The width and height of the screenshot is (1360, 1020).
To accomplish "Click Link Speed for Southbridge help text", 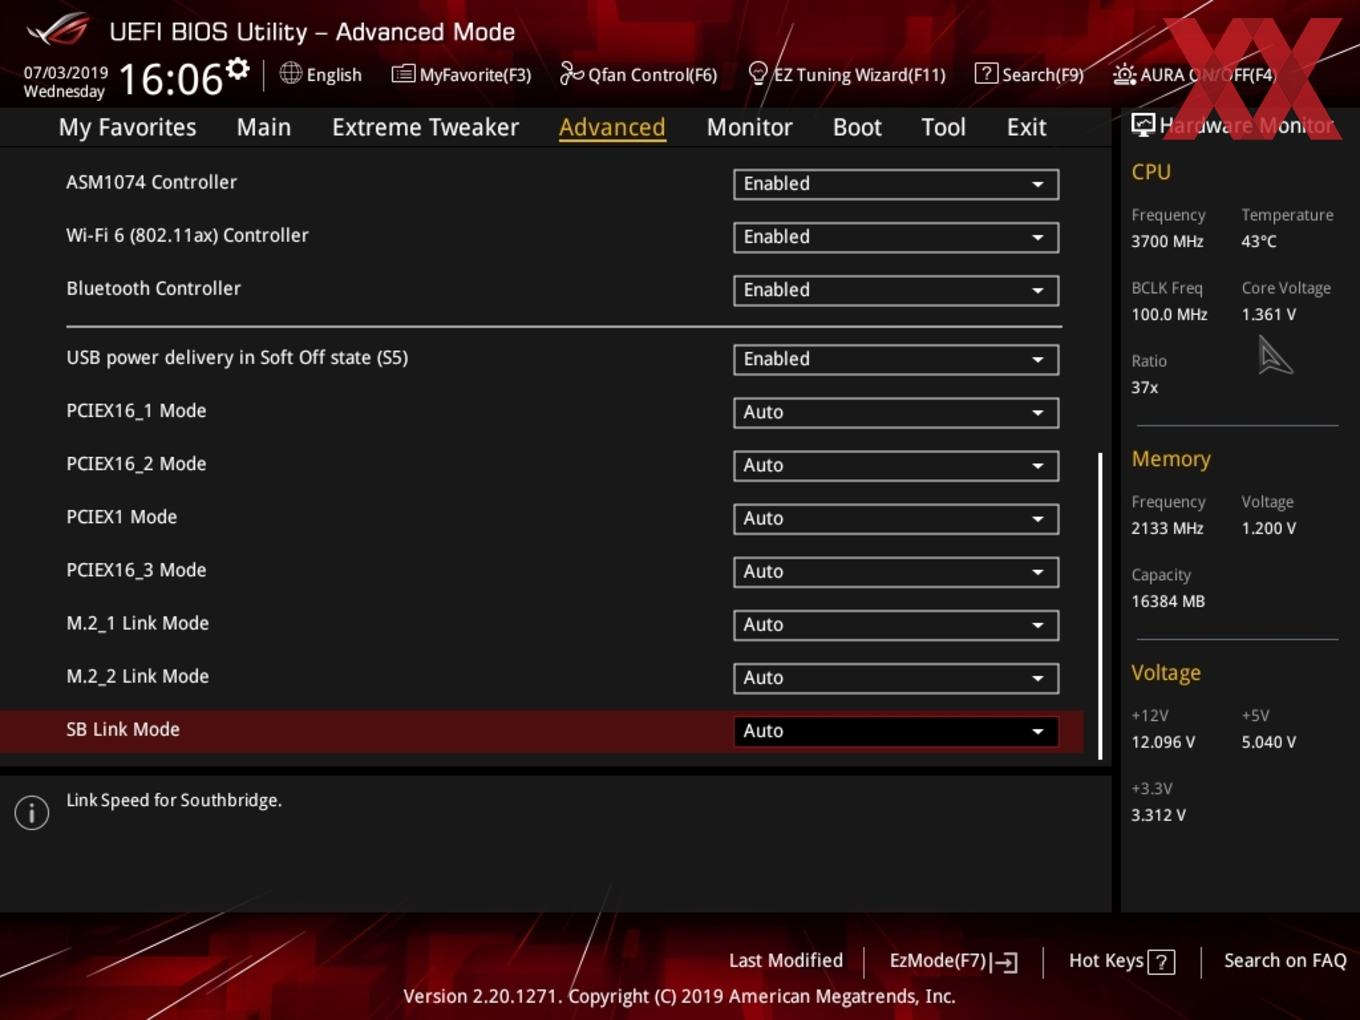I will point(174,800).
